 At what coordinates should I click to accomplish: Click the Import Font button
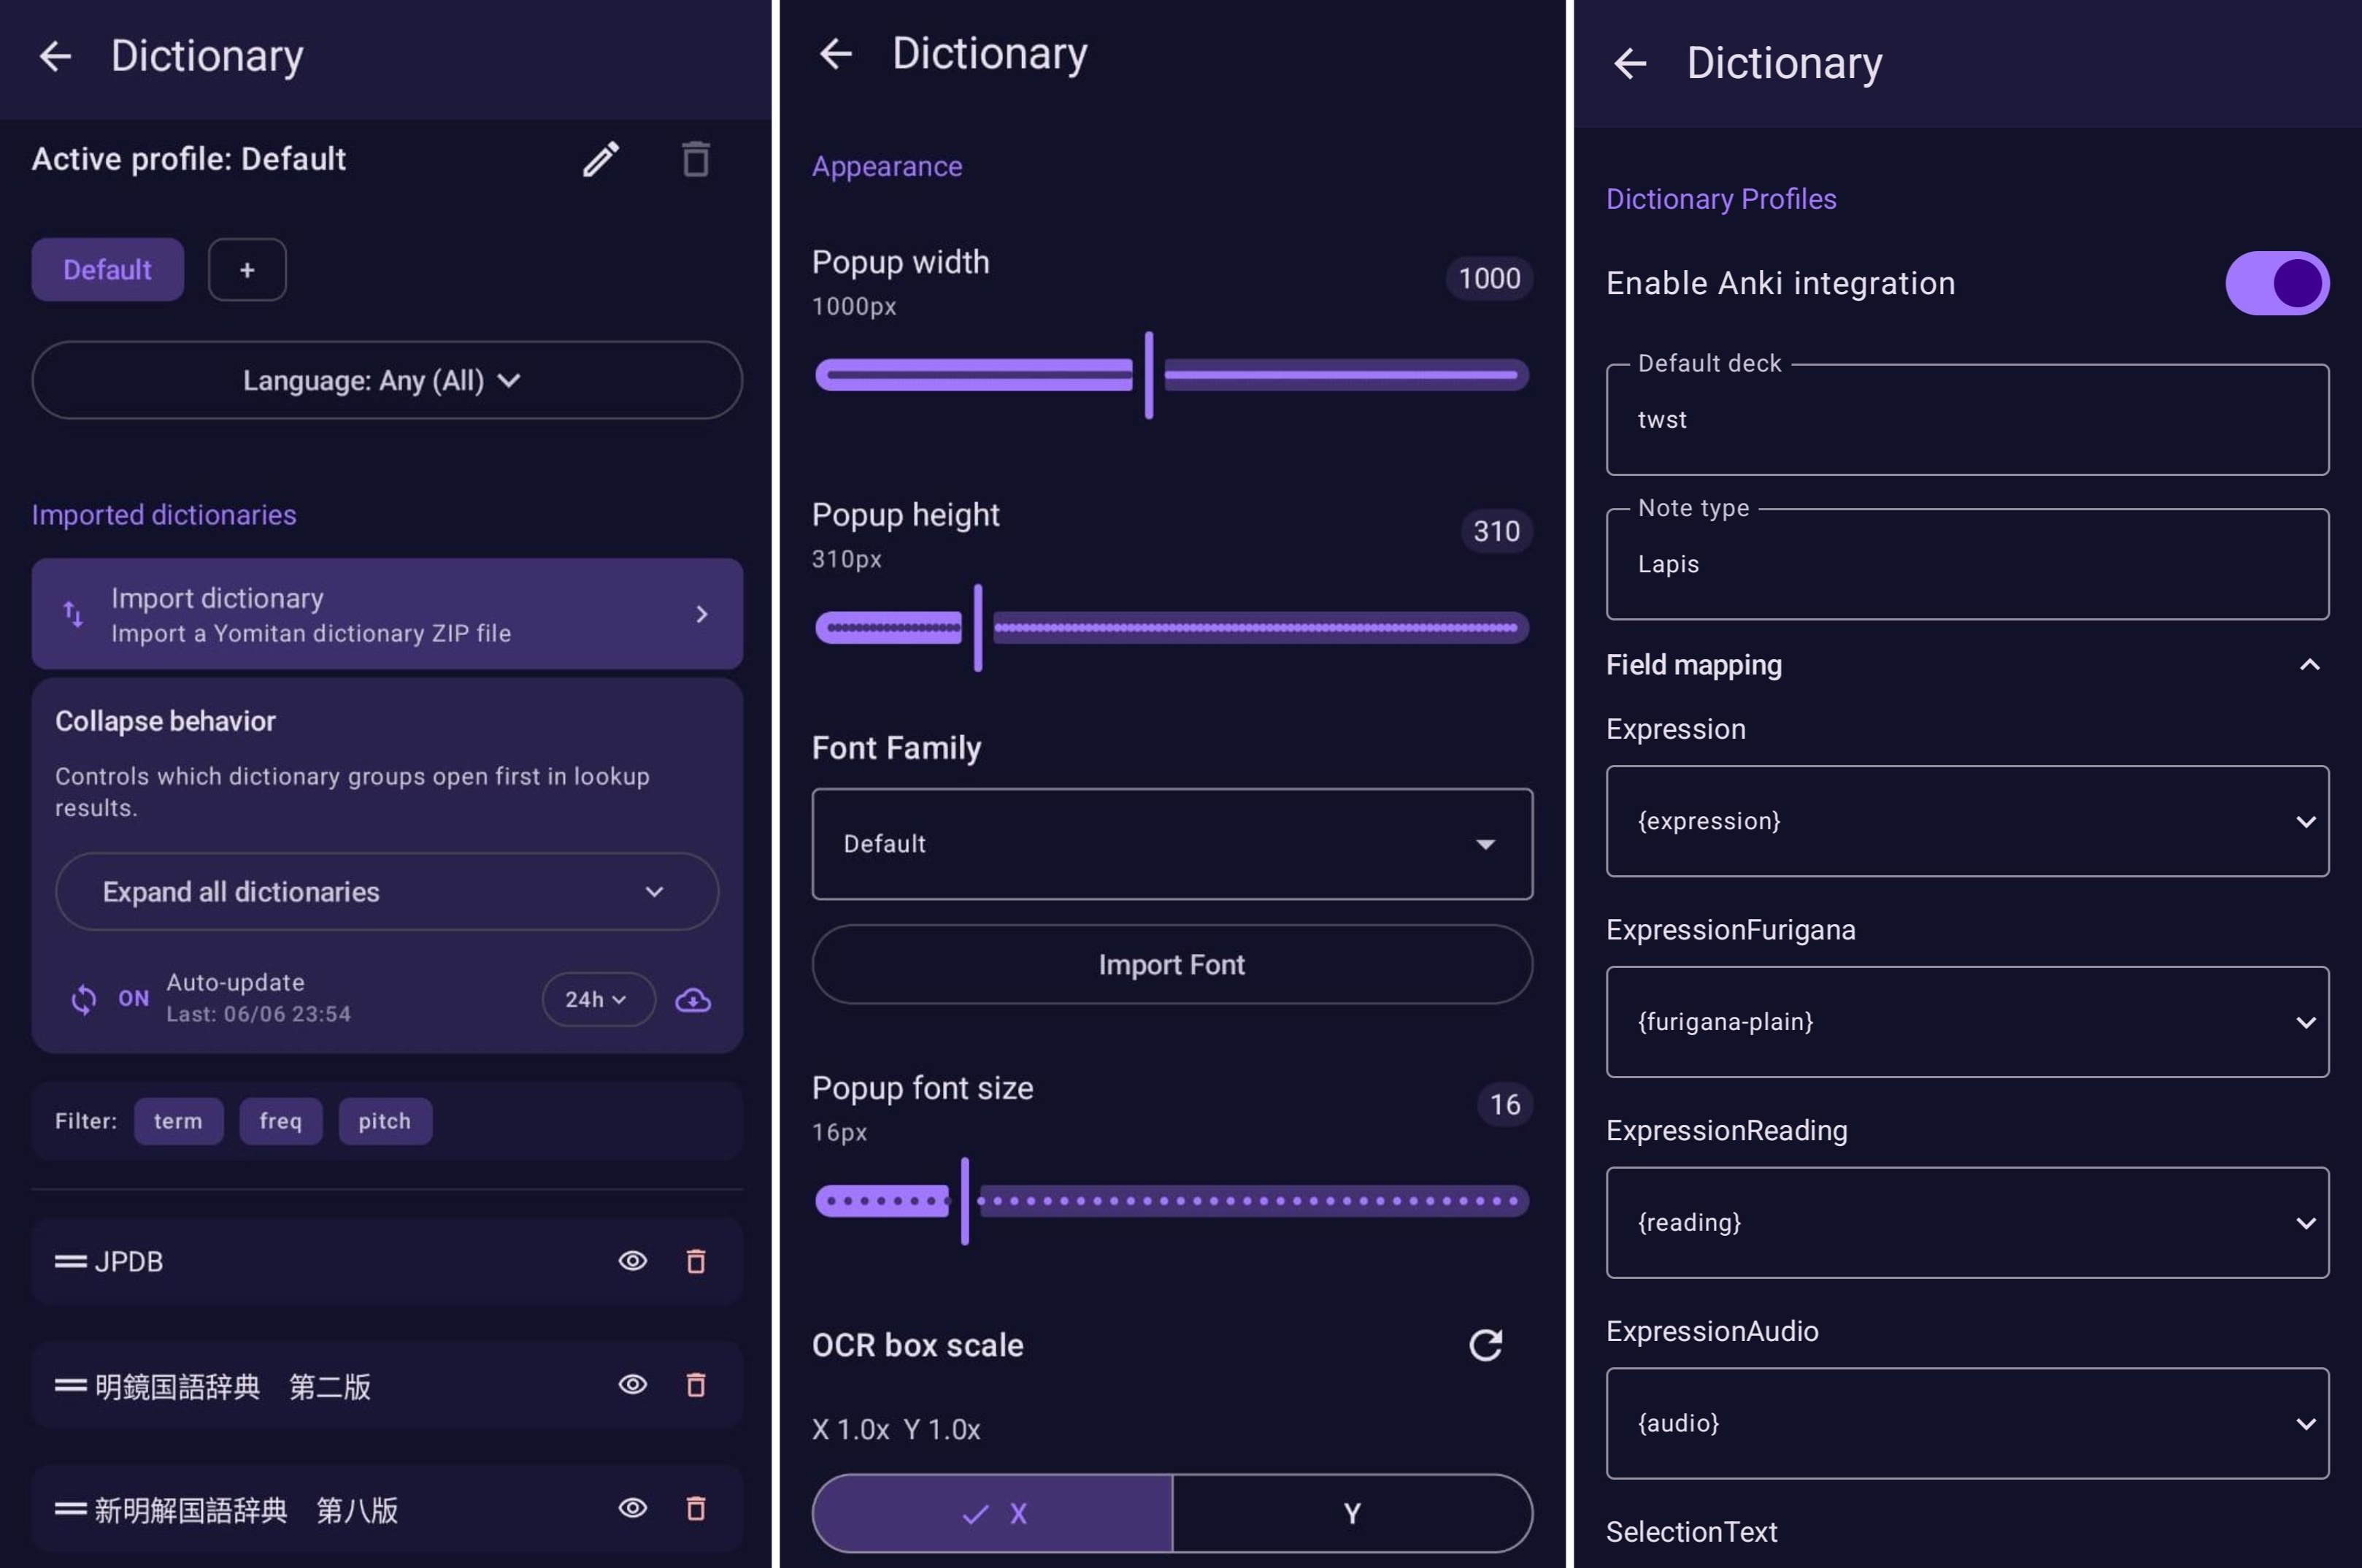[1172, 964]
